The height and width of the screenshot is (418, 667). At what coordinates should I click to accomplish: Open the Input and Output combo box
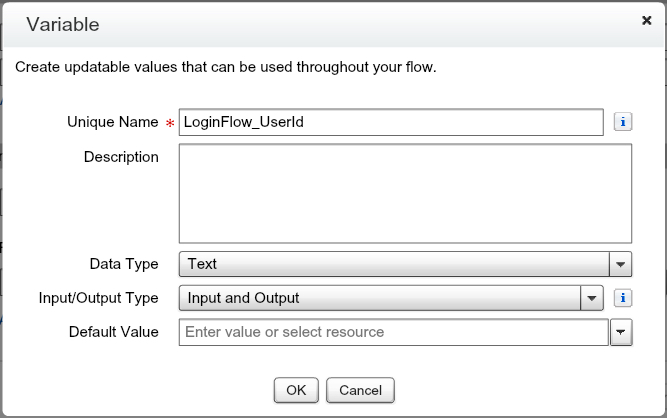pyautogui.click(x=380, y=297)
